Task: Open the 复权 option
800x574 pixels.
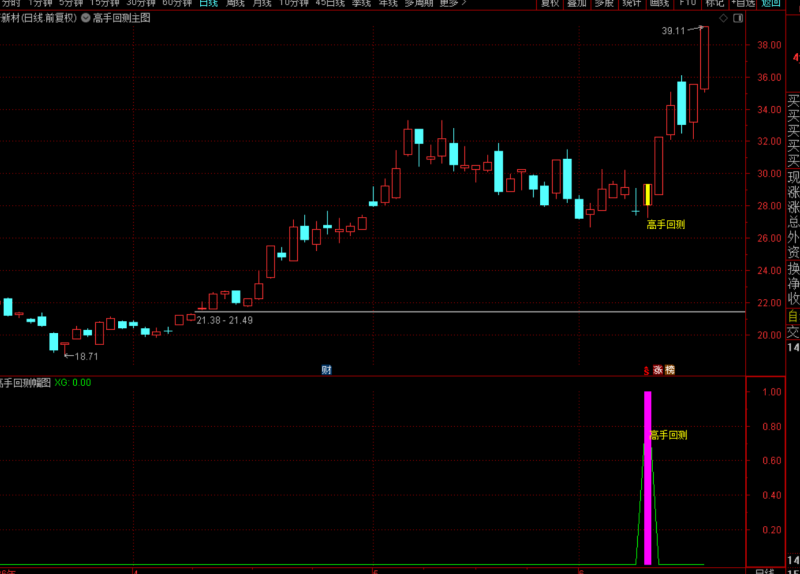Action: coord(550,3)
